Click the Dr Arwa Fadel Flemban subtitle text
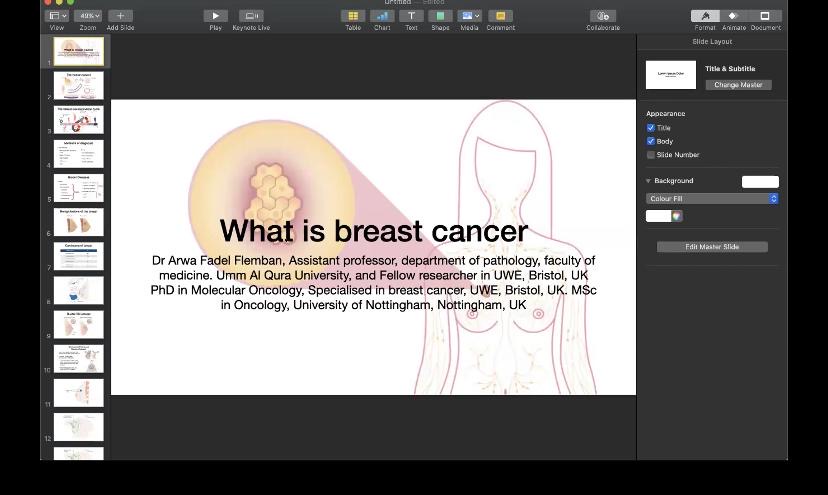The height and width of the screenshot is (495, 828). (x=373, y=283)
